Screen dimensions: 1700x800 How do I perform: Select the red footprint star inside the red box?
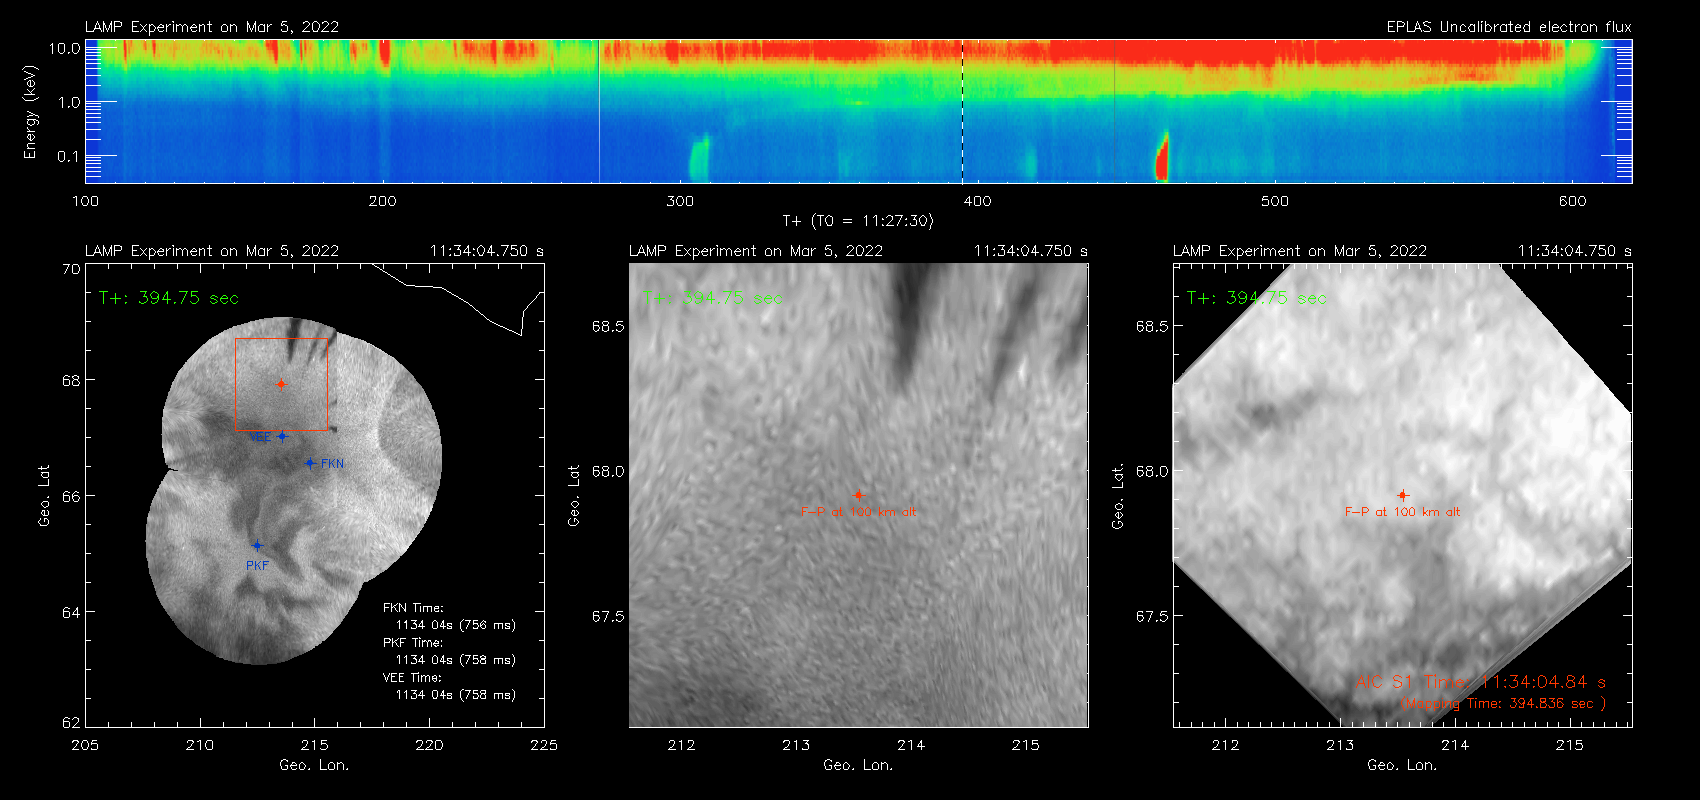[x=282, y=384]
